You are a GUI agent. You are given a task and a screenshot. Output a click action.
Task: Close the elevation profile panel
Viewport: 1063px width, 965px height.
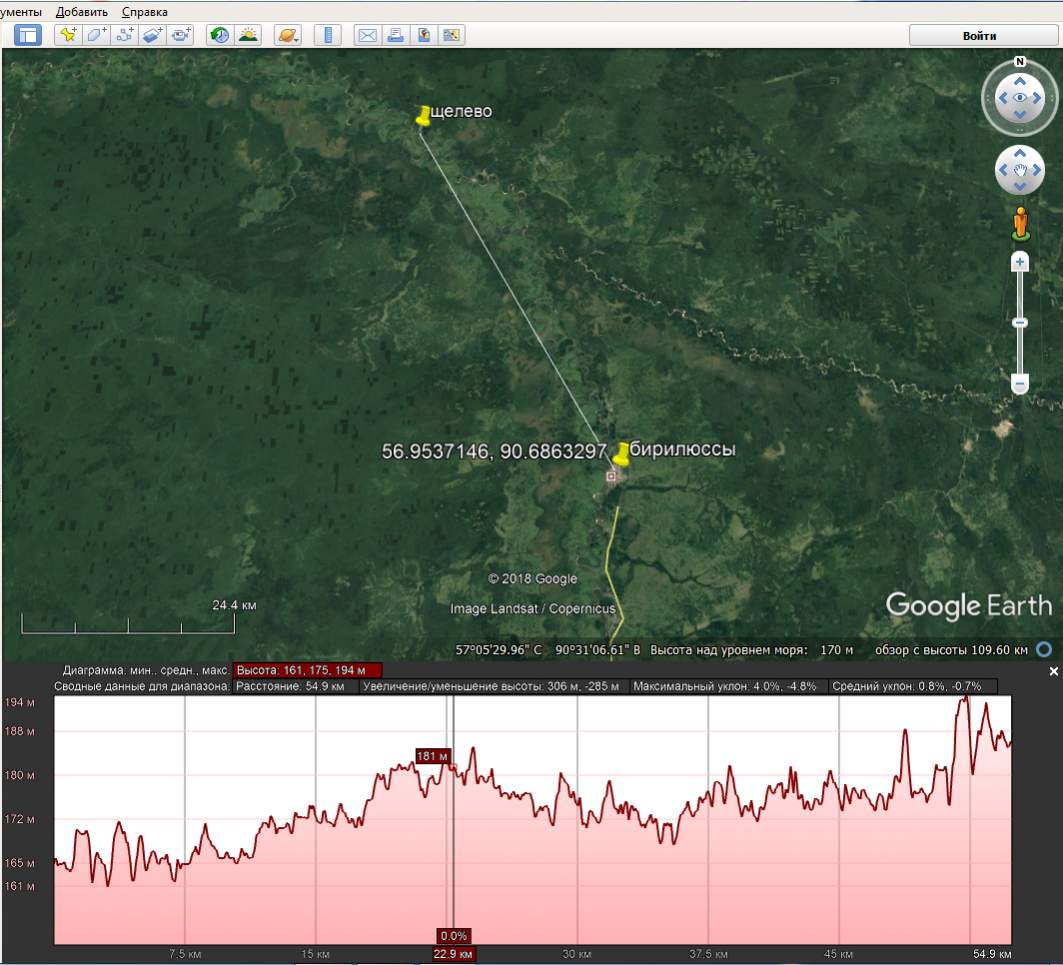(x=1053, y=672)
